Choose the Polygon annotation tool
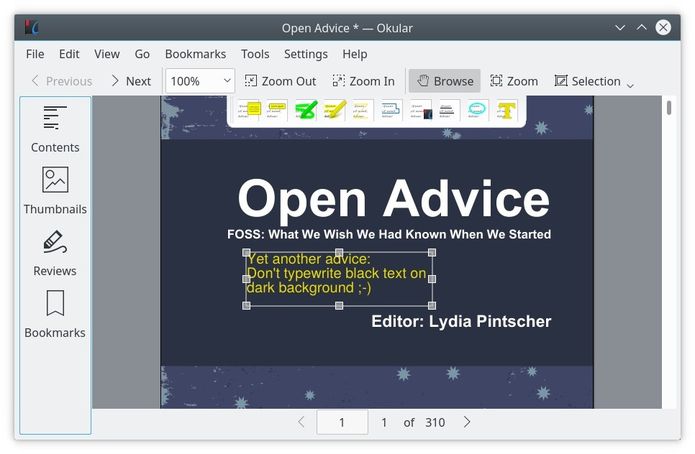 click(x=390, y=110)
